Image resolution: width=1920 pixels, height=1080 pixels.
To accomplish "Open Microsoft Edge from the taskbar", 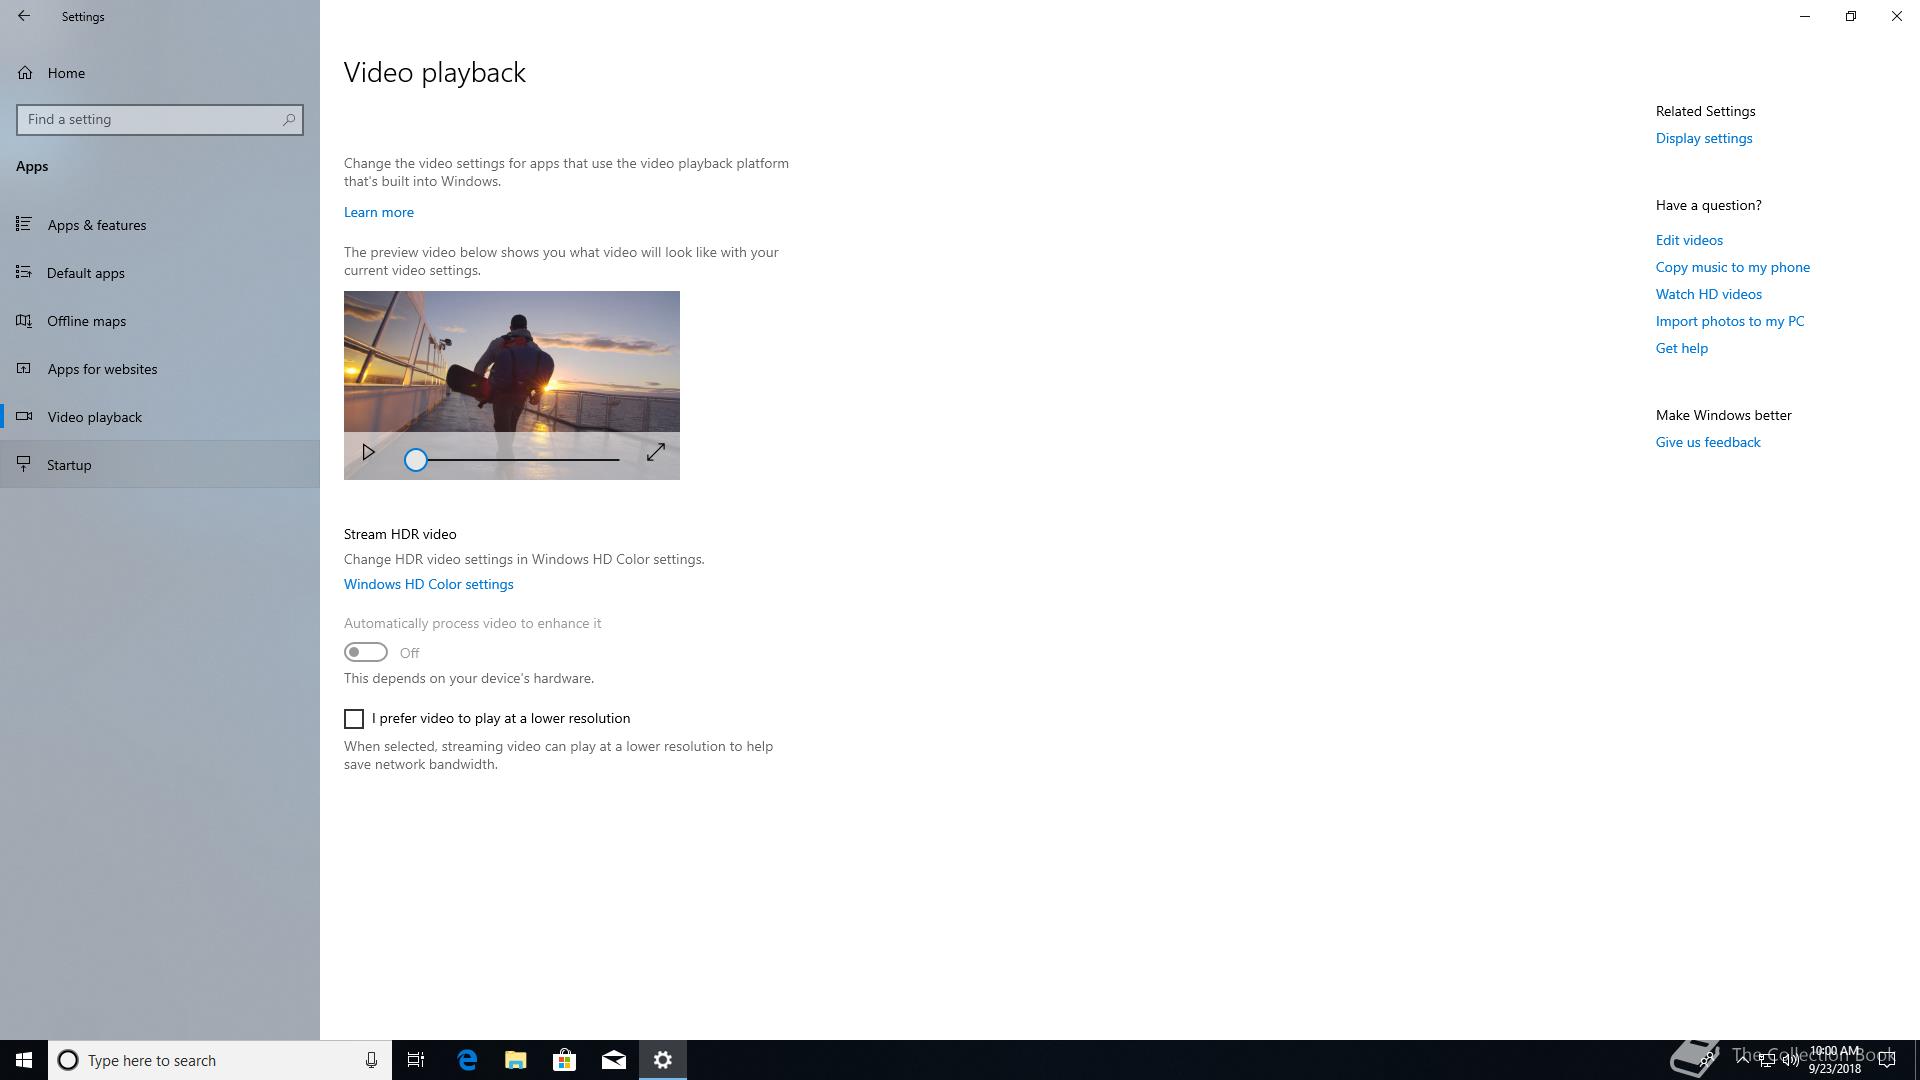I will click(x=467, y=1060).
